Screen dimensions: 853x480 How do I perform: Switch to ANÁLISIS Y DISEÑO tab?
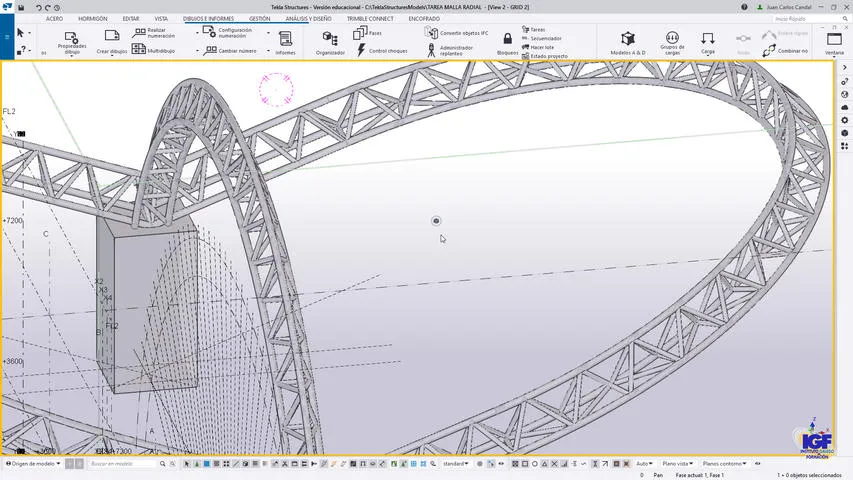pos(308,19)
